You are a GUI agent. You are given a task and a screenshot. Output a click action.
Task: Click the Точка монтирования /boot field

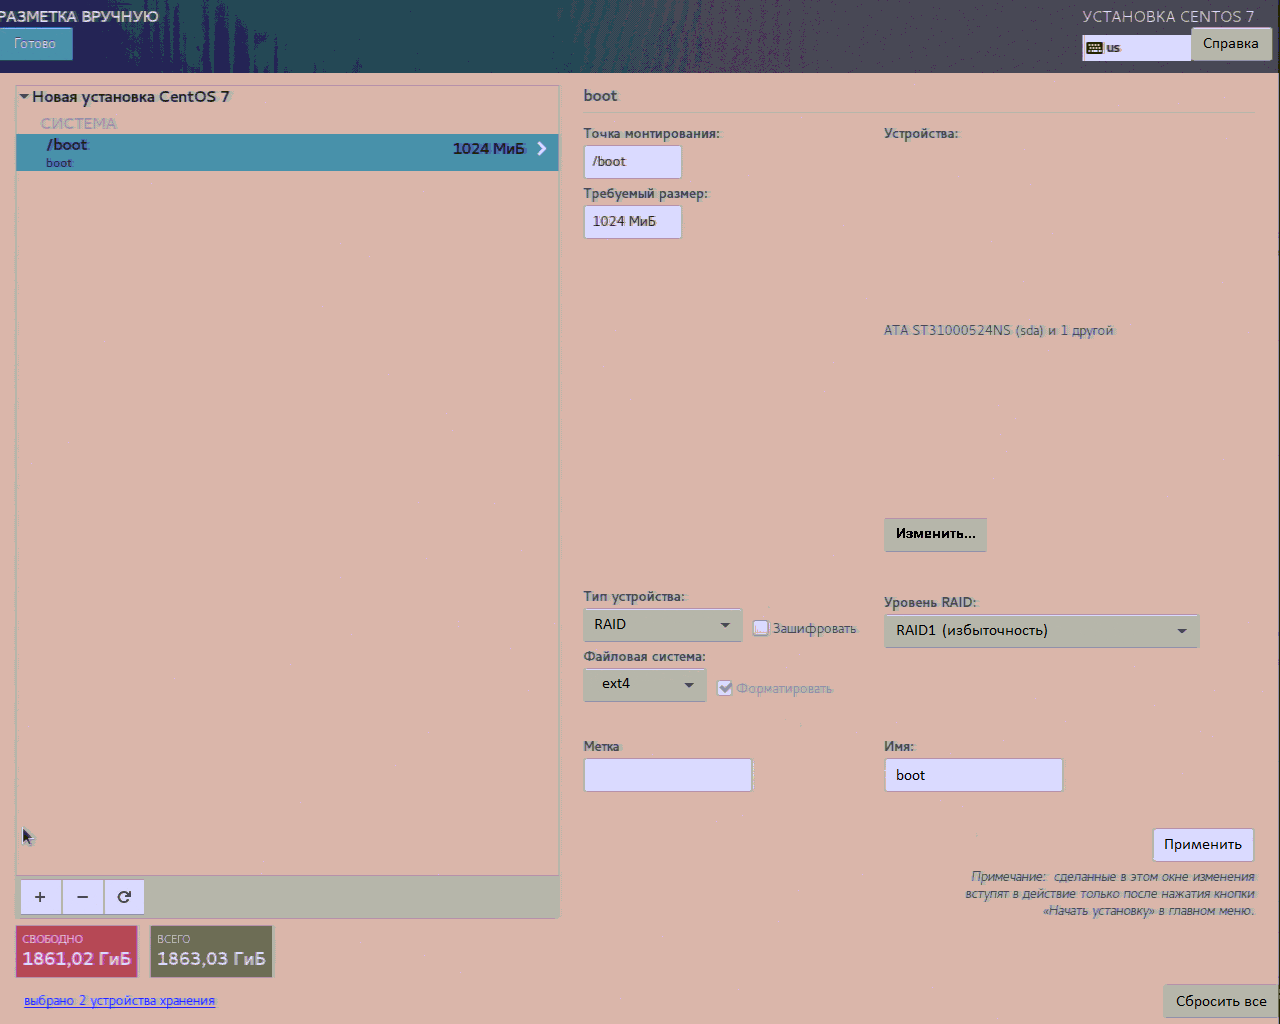click(x=633, y=162)
